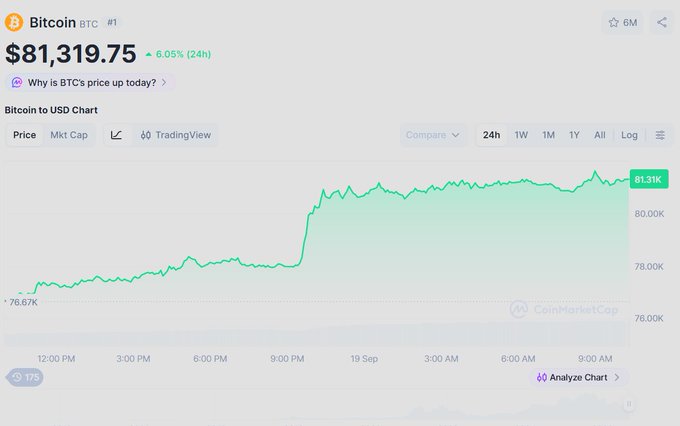Expand the Compare dropdown

pyautogui.click(x=433, y=135)
